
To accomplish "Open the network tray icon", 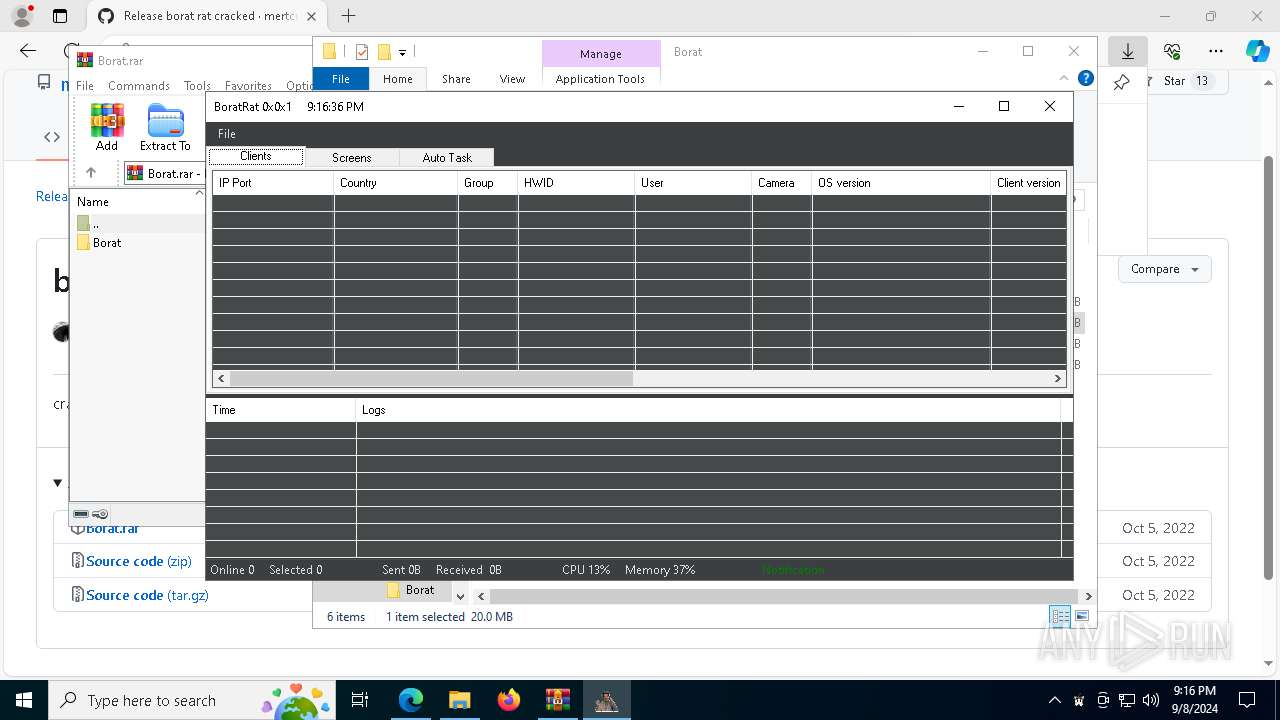I will (x=1127, y=700).
